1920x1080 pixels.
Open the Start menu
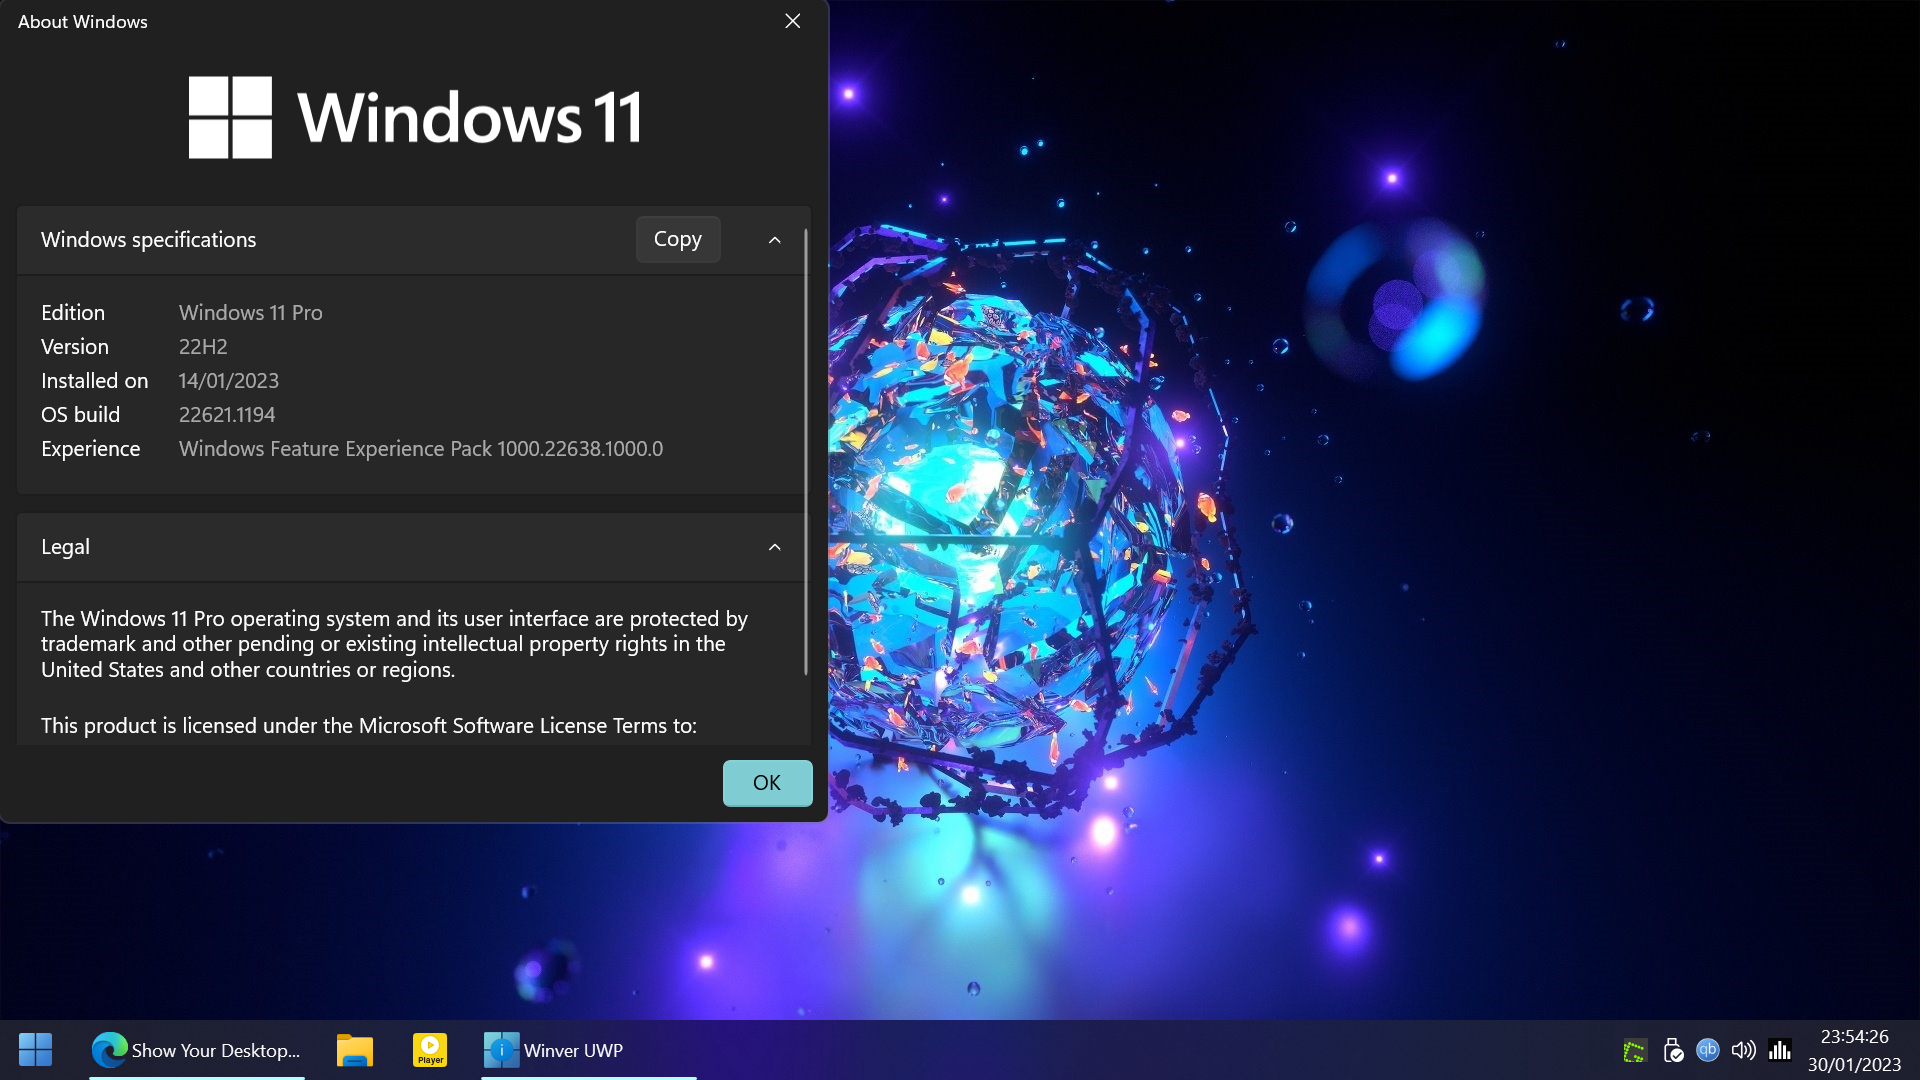tap(35, 1050)
